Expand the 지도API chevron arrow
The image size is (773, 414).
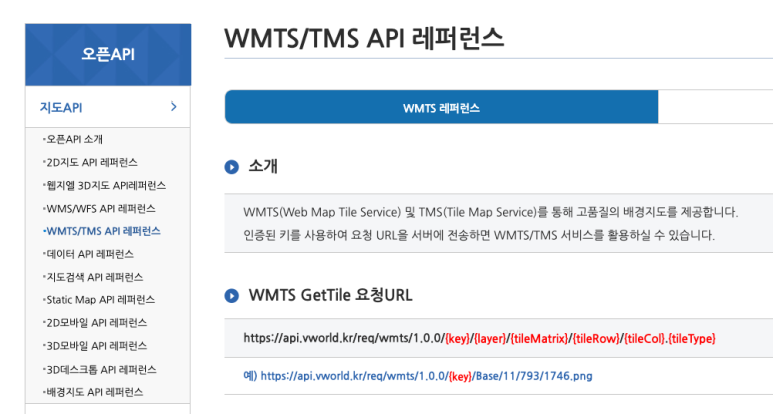point(174,106)
